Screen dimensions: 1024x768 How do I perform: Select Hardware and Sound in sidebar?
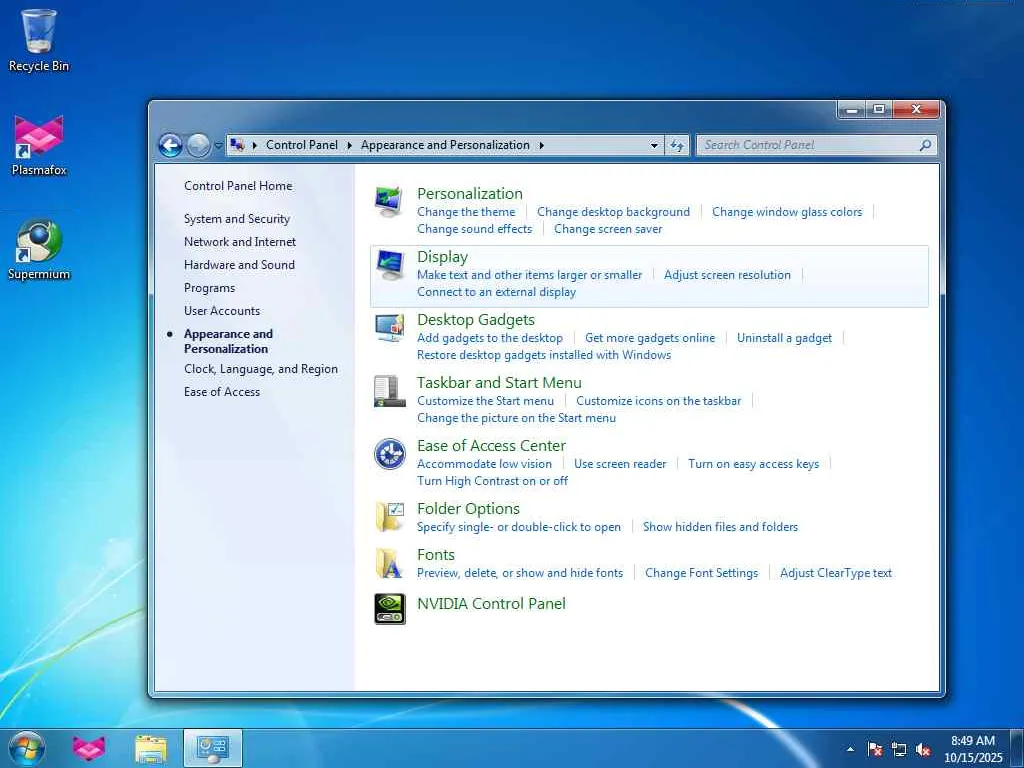(239, 265)
